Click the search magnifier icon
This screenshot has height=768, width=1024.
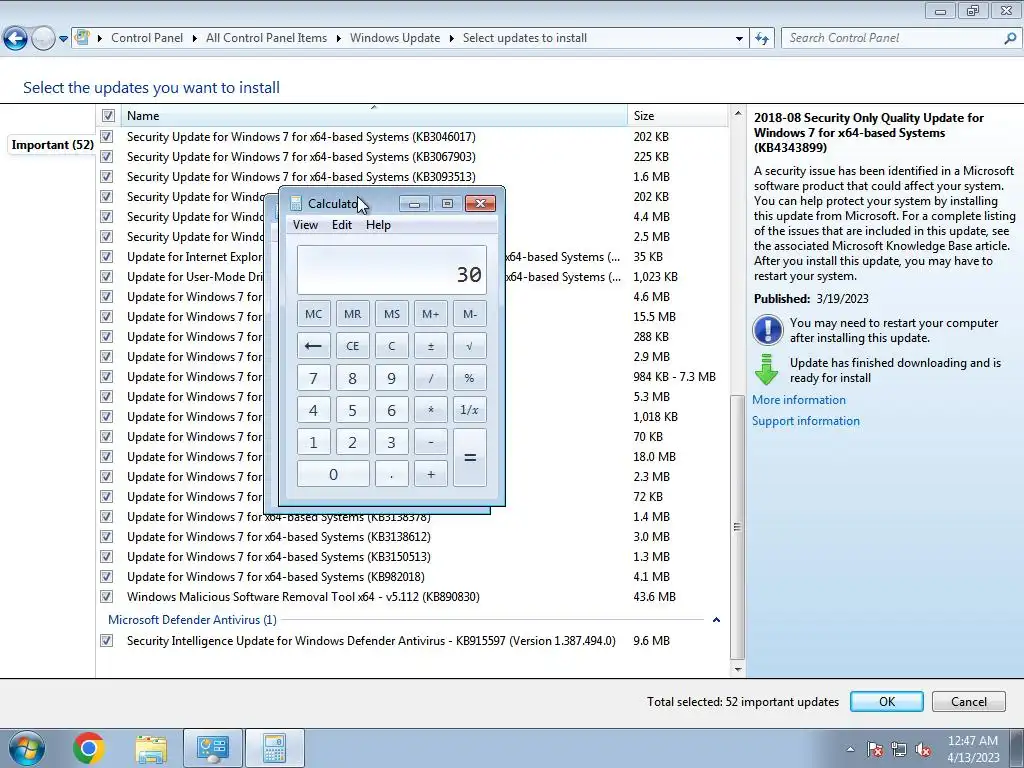pyautogui.click(x=1010, y=38)
